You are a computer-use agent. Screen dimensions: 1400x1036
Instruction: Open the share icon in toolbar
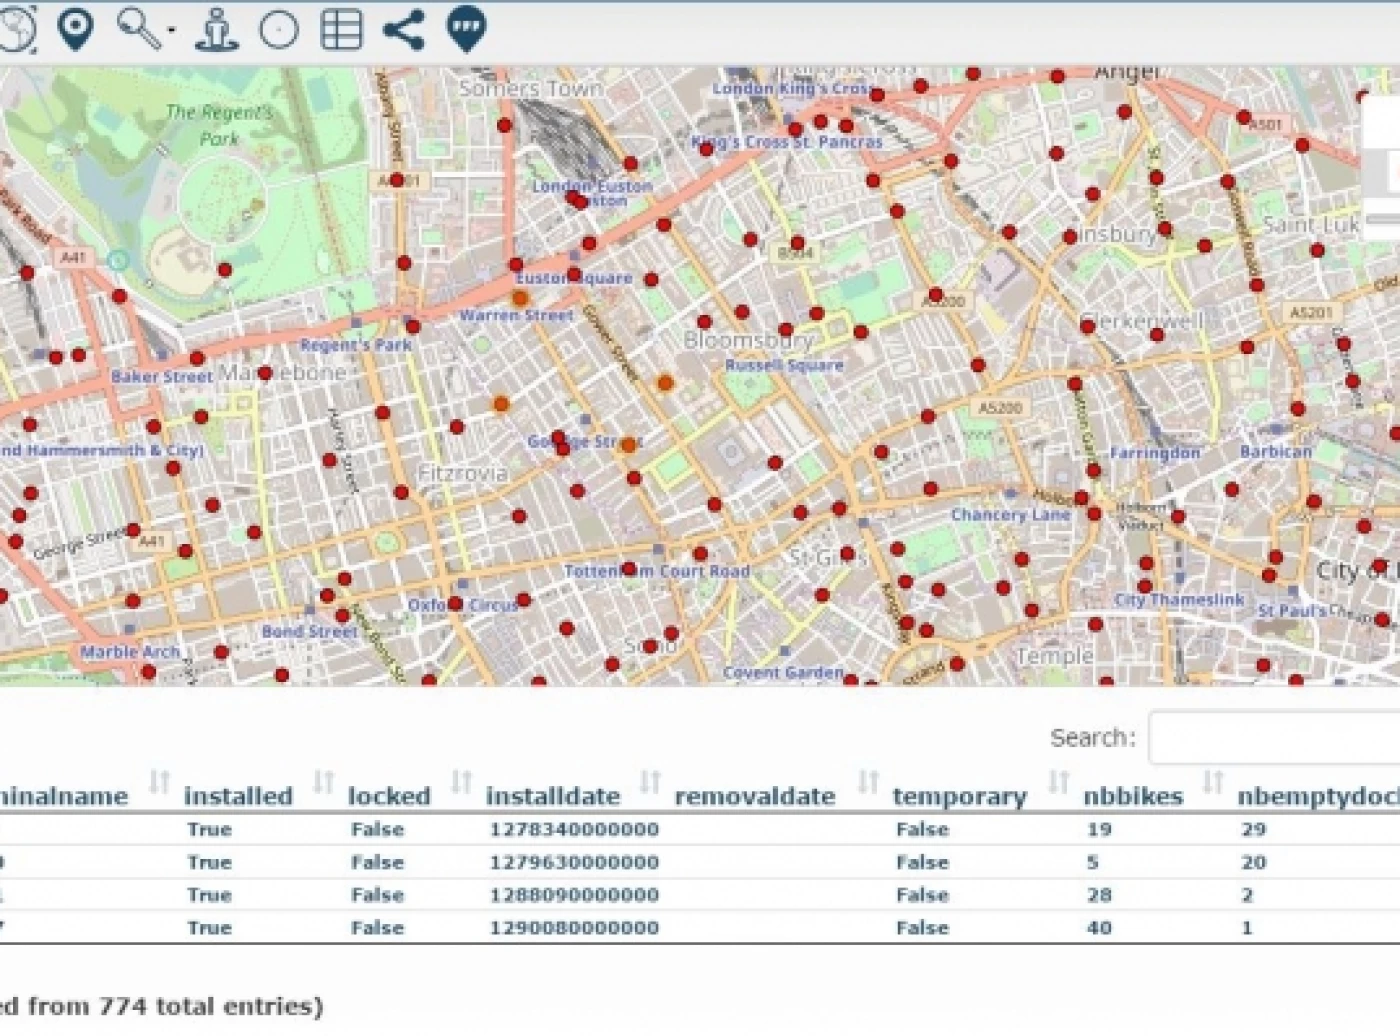403,29
